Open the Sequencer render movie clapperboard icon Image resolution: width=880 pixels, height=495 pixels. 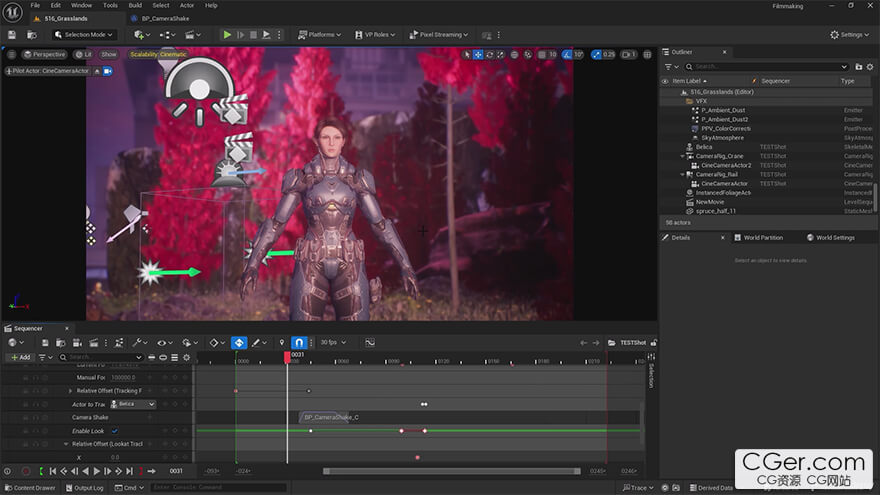(94, 342)
